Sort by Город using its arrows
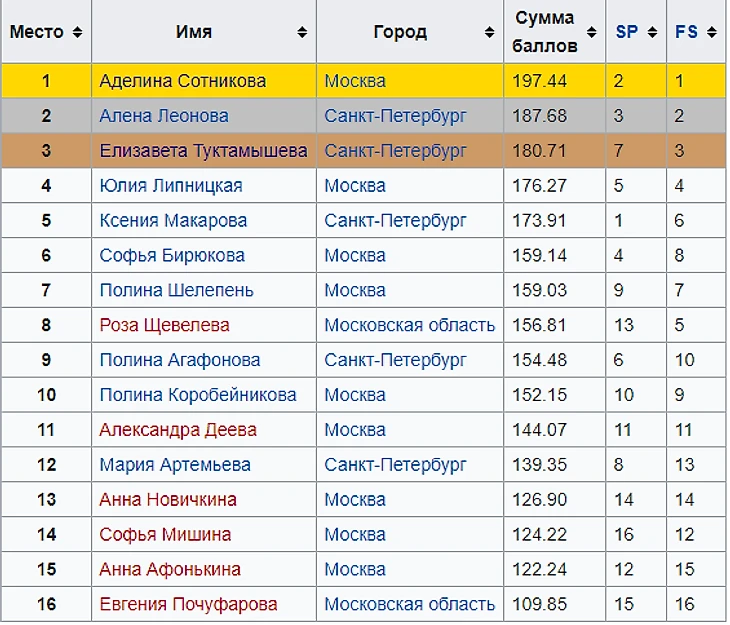 pos(490,32)
